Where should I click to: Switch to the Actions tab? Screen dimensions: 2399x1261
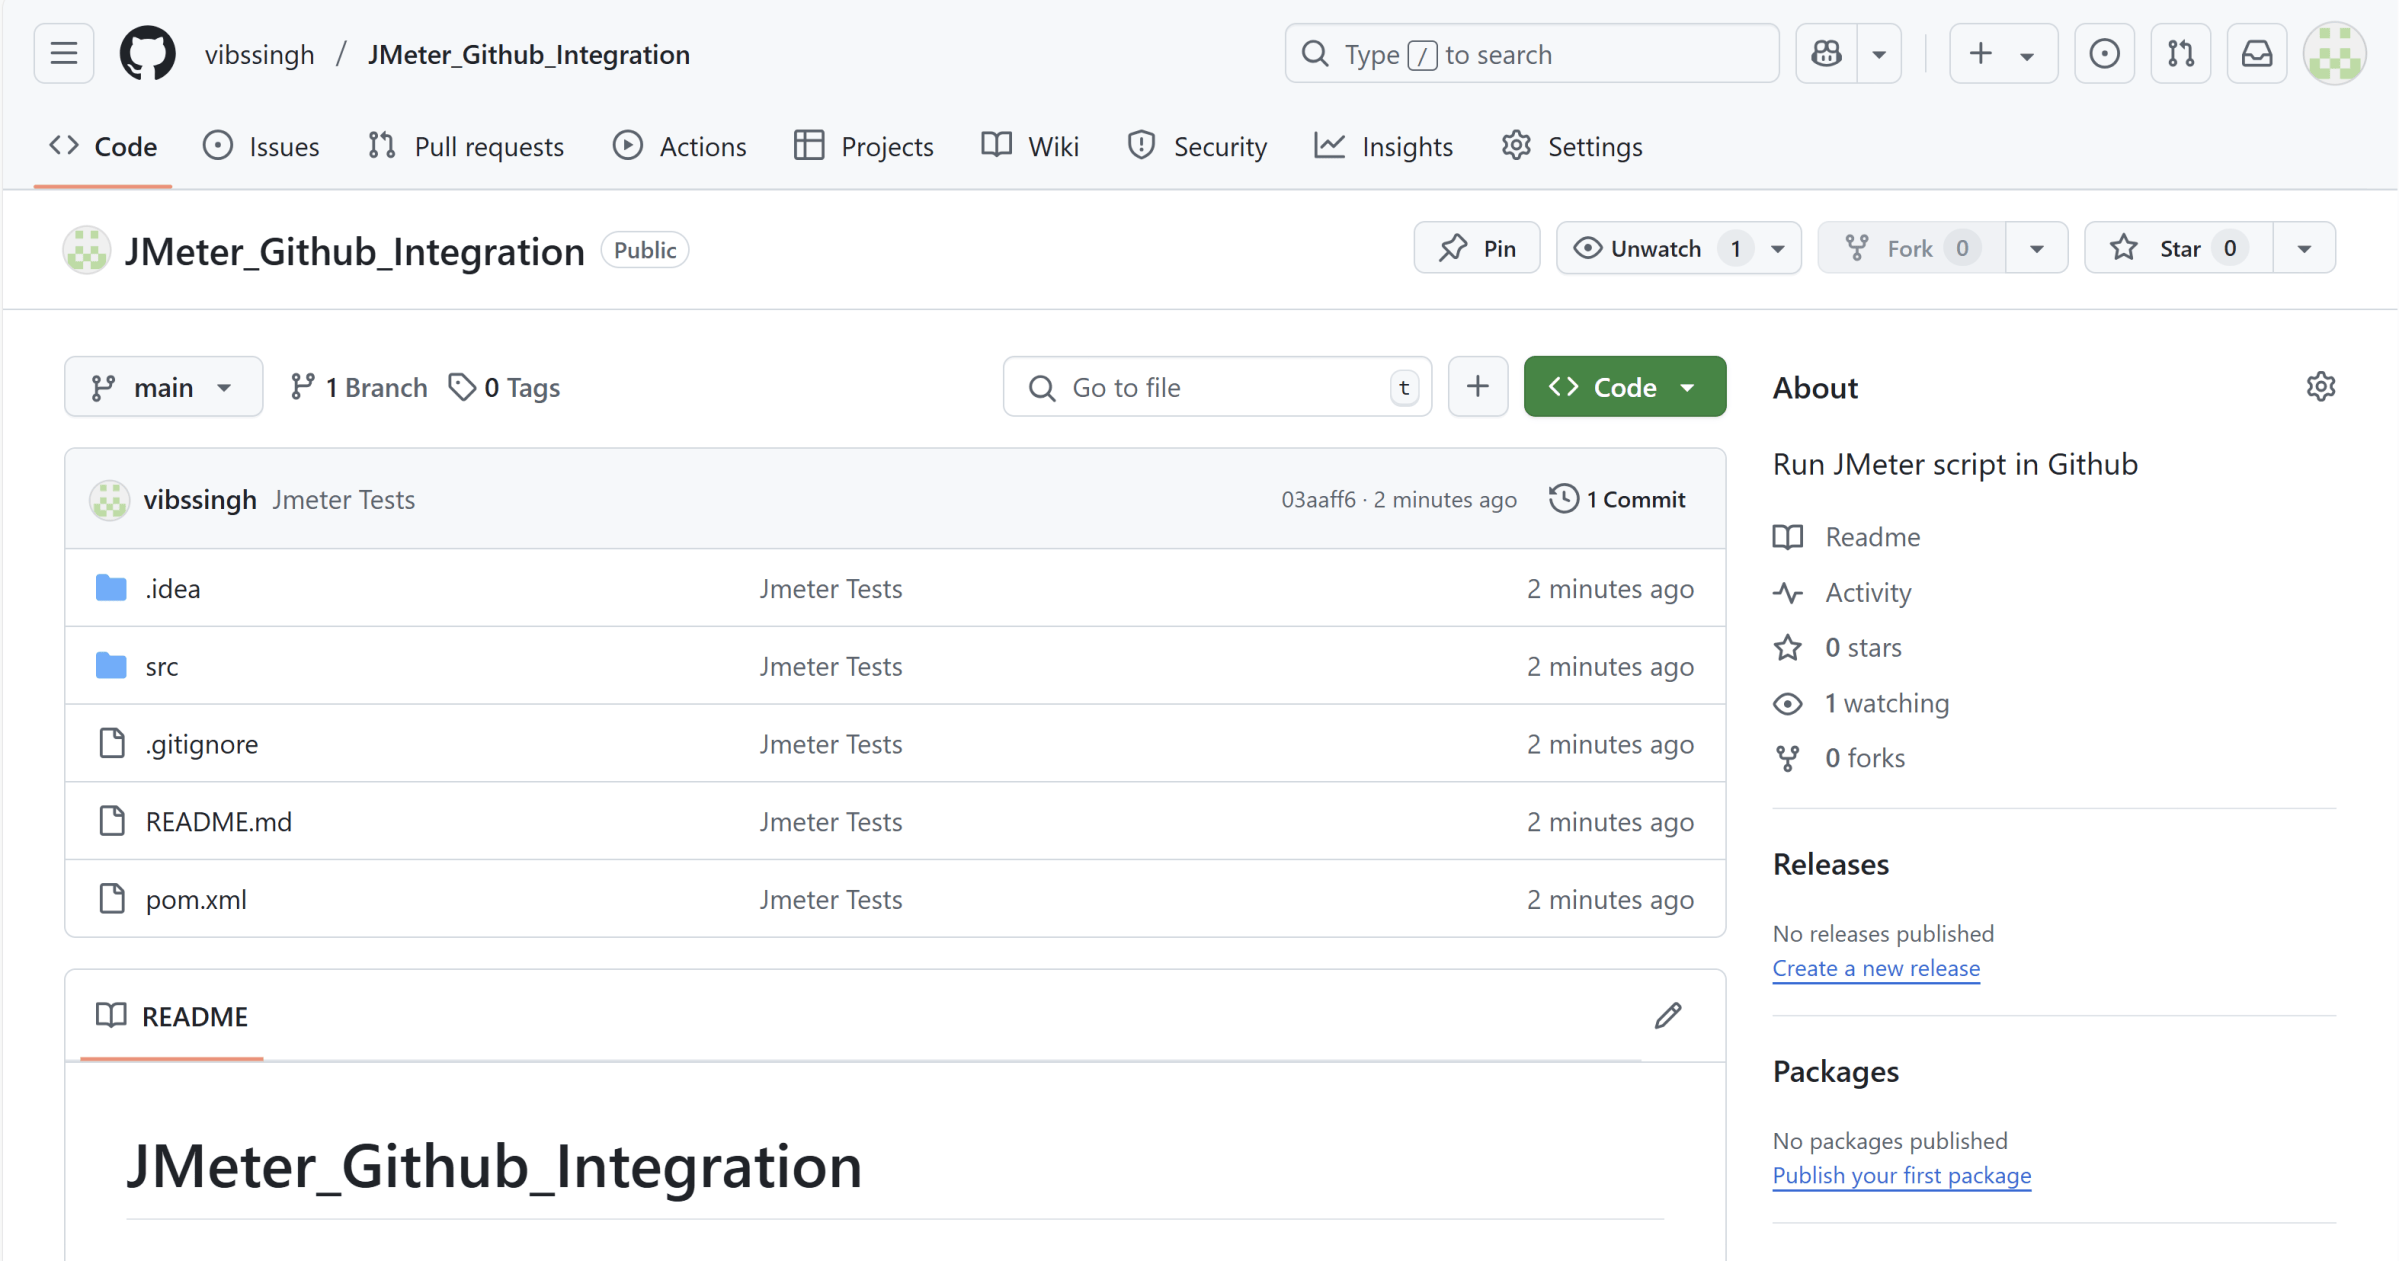coord(680,146)
